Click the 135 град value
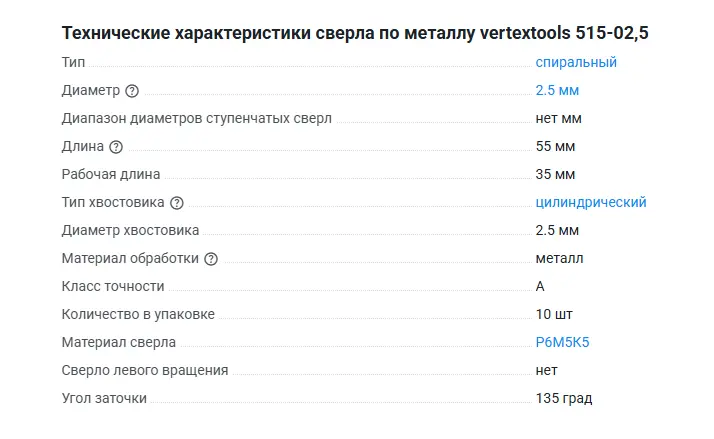This screenshot has width=714, height=439. (x=564, y=398)
